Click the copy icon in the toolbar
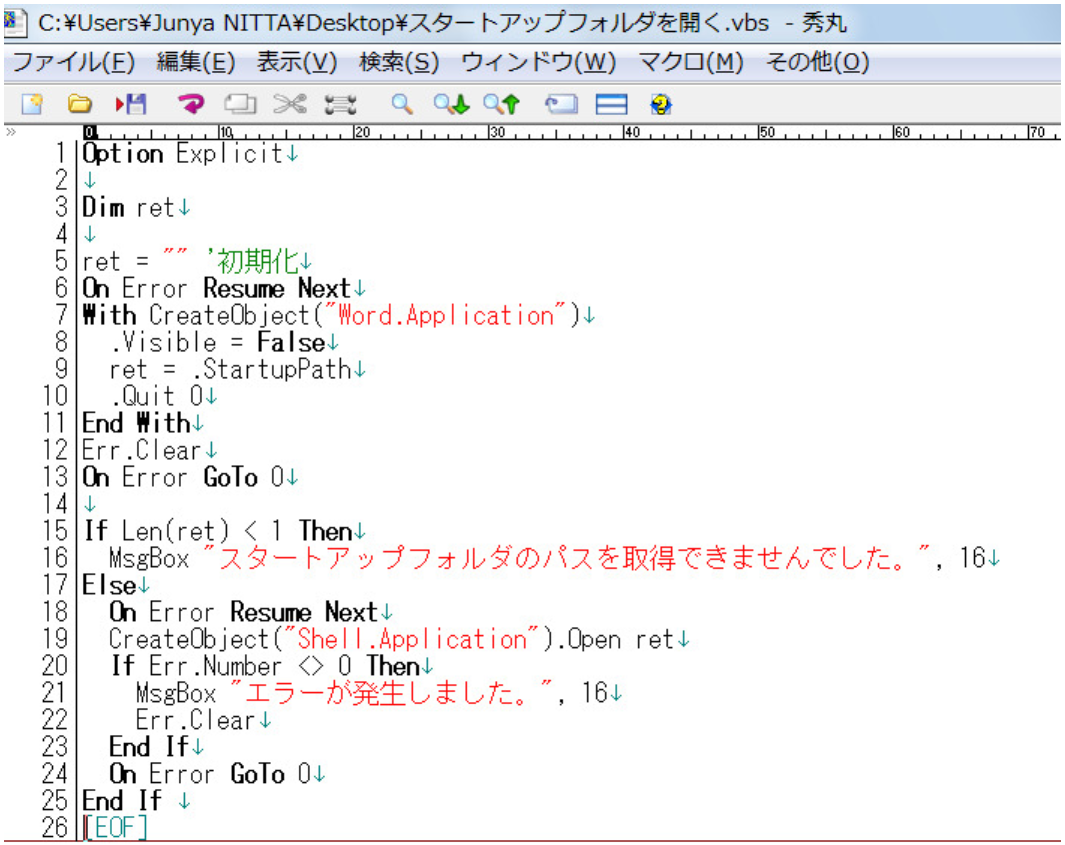The height and width of the screenshot is (845, 1065). coord(240,104)
